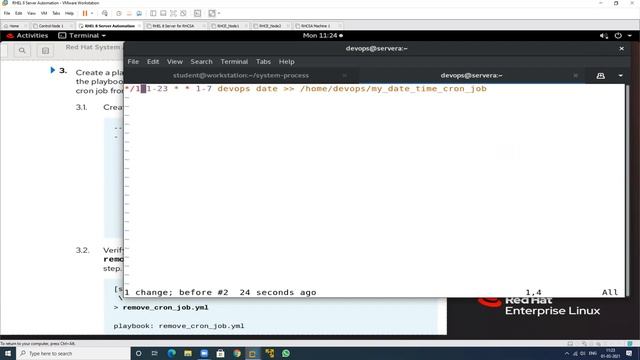Click the manage snapshots toolbar icon
Viewport: 640px width, 360px height.
pyautogui.click(x=139, y=13)
